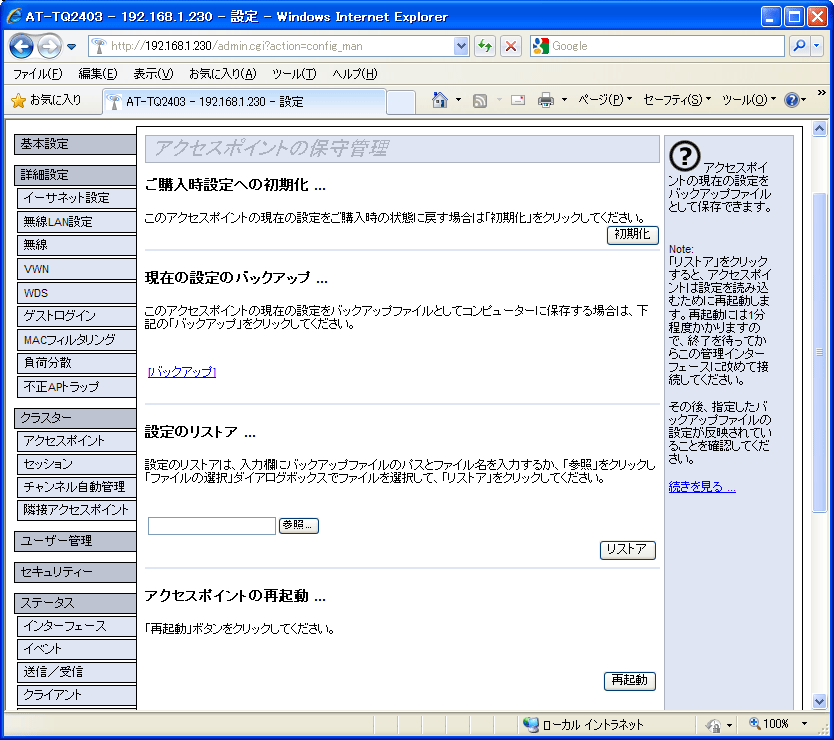Viewport: 834px width, 740px height.
Task: Open the ツール(O) command menu
Action: point(749,99)
